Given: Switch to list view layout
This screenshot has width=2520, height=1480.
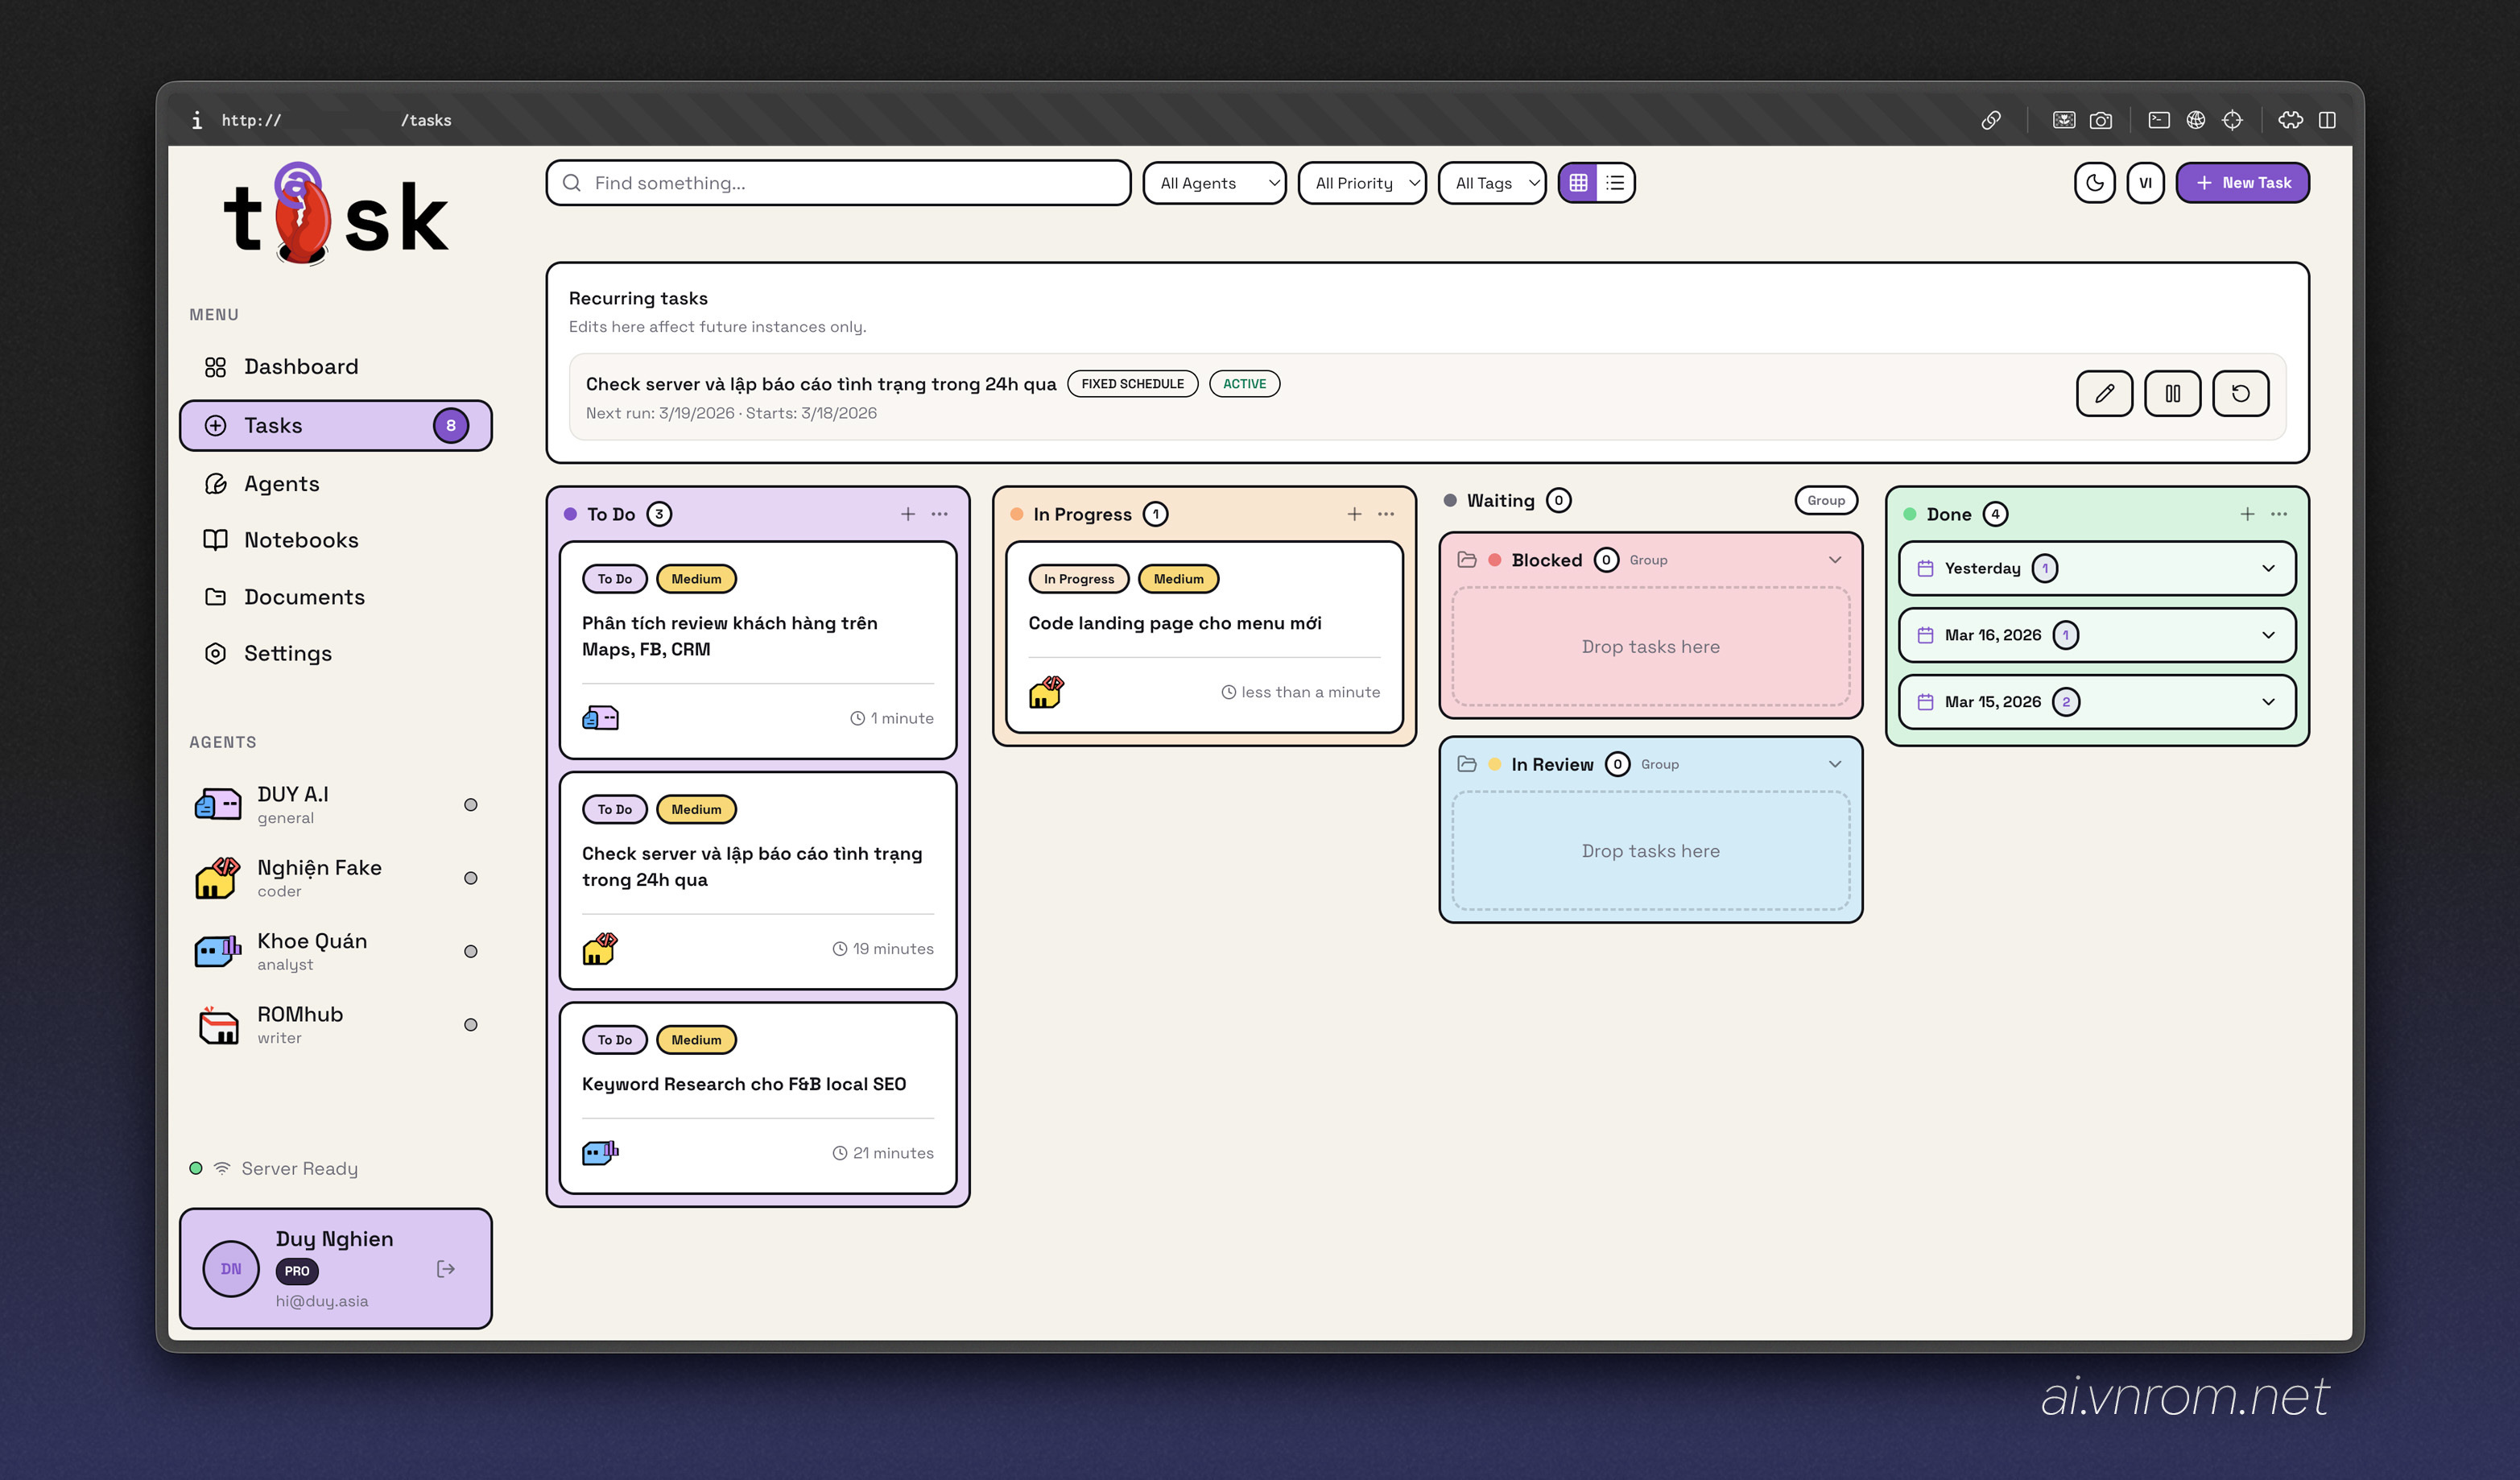Looking at the screenshot, I should pyautogui.click(x=1615, y=183).
